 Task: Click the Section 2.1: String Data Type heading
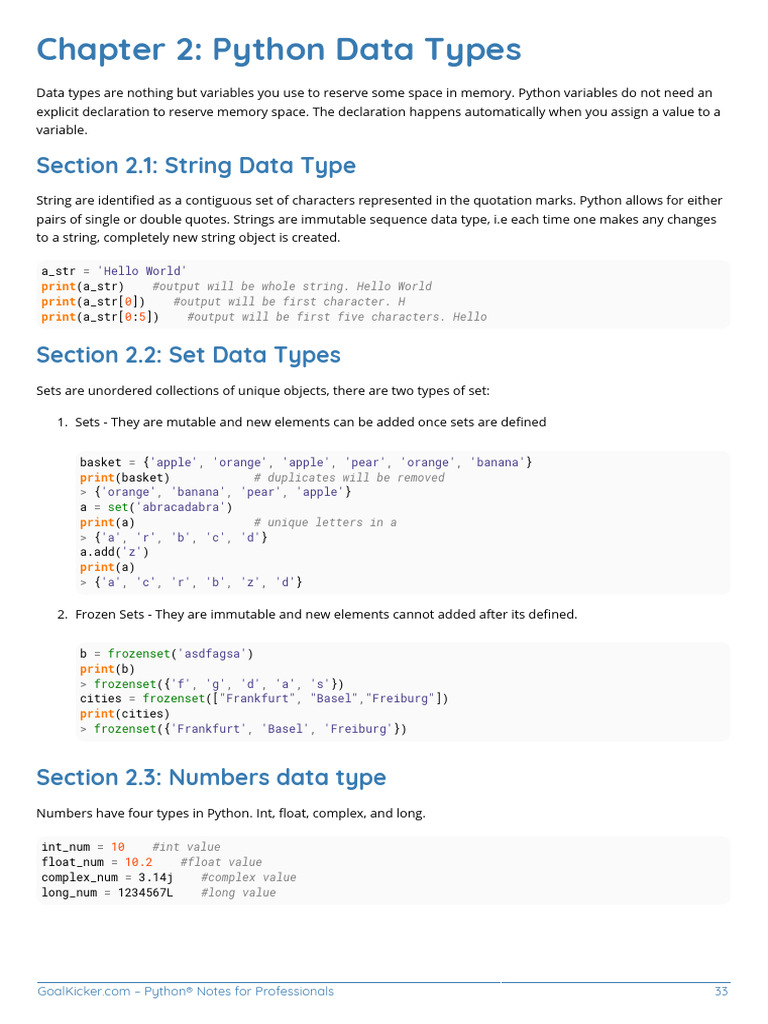point(196,165)
